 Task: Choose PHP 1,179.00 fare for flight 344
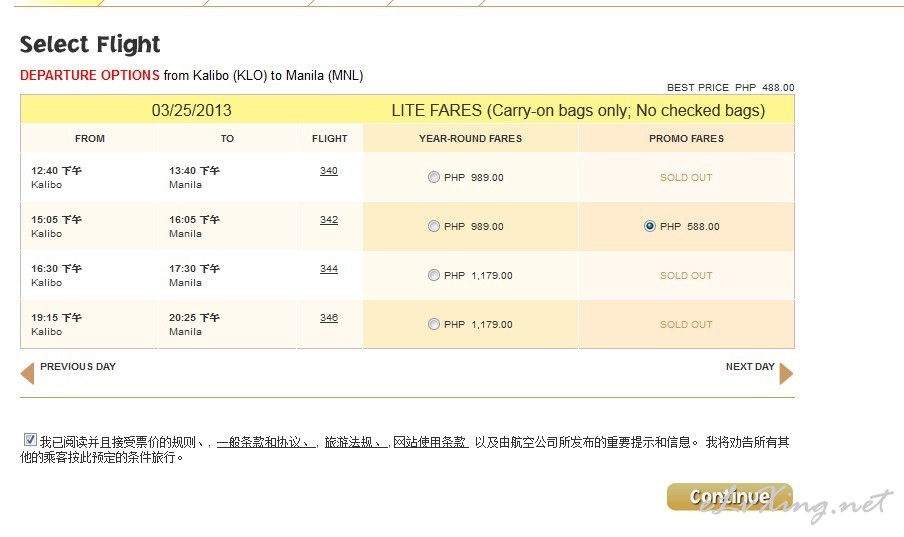pos(433,276)
